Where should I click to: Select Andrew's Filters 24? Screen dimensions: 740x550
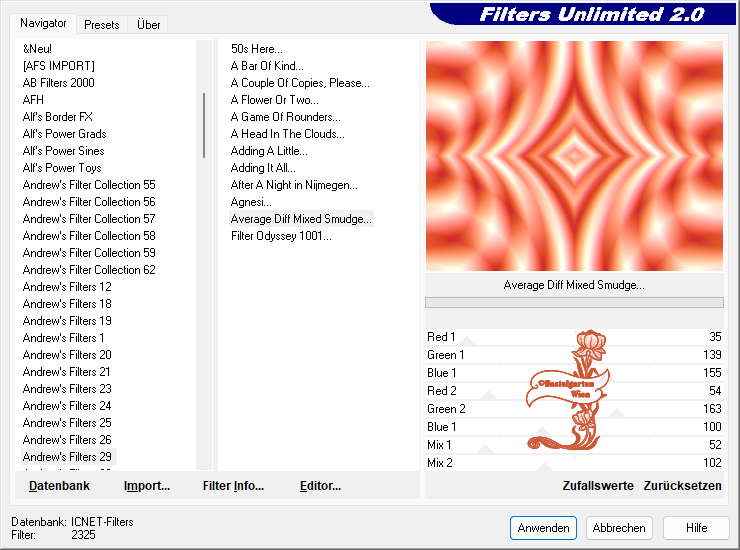click(67, 406)
